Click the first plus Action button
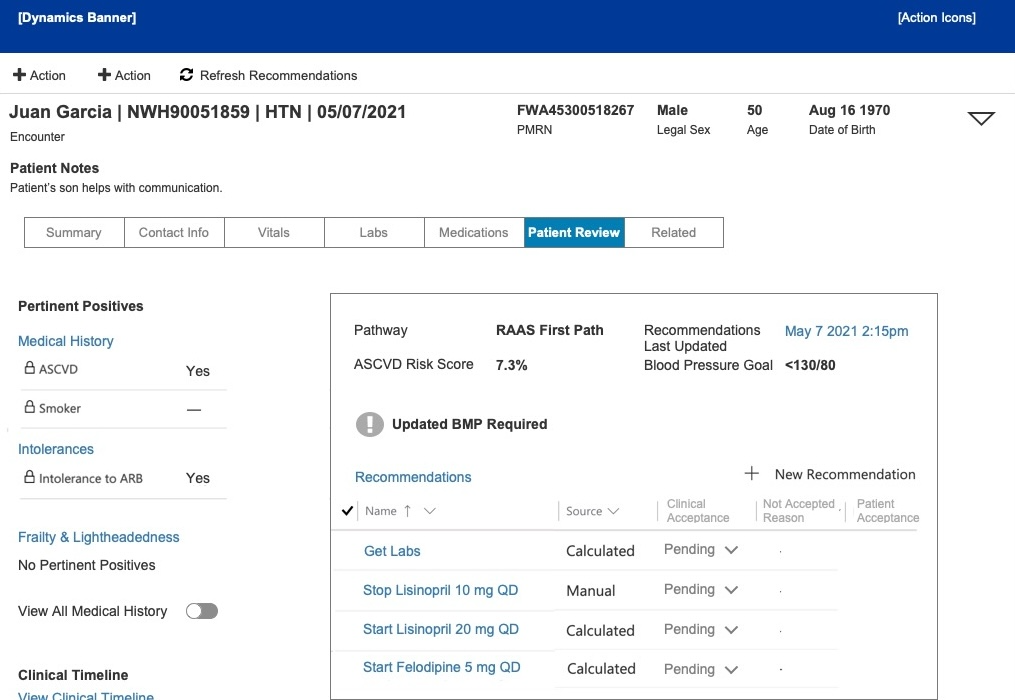The image size is (1015, 700). coord(39,75)
